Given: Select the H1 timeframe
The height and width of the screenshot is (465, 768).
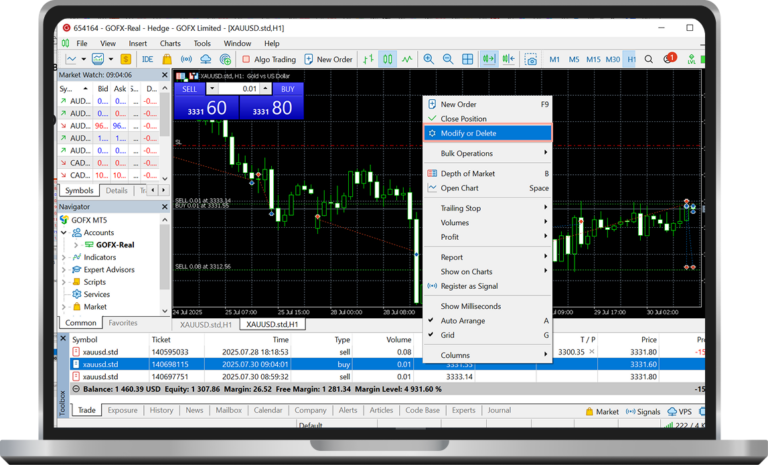Looking at the screenshot, I should pos(631,59).
